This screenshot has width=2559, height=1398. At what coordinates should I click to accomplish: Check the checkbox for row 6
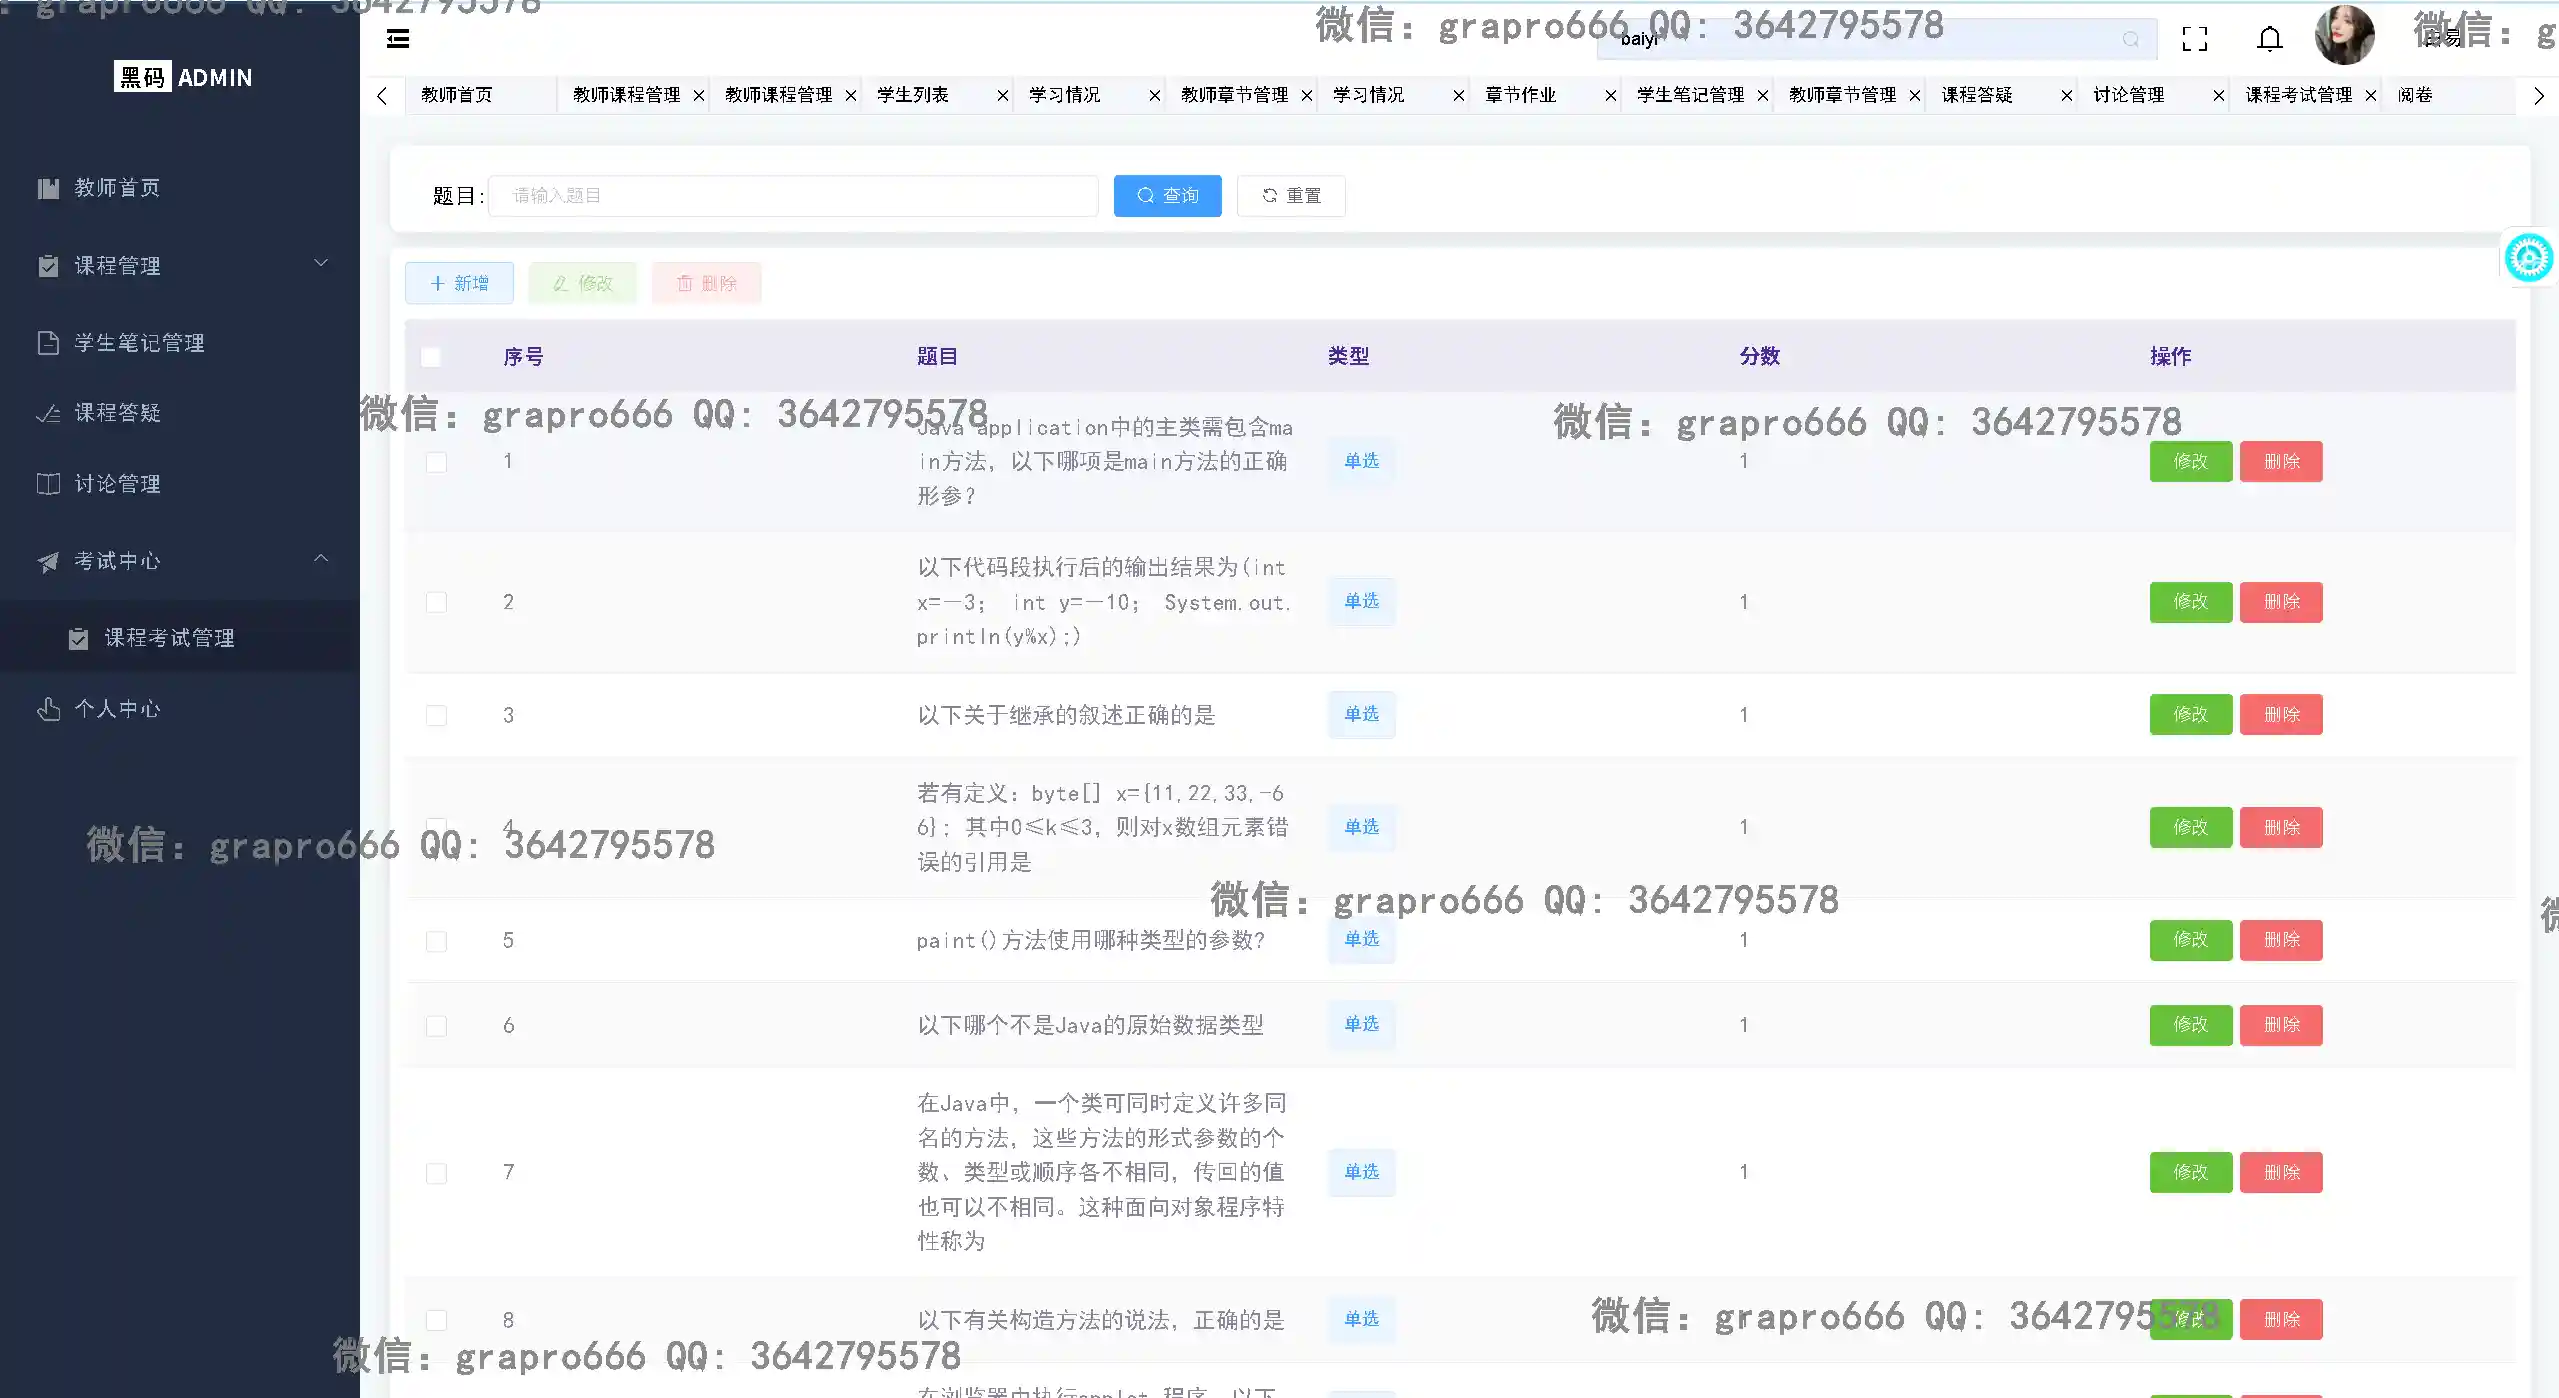tap(436, 1026)
